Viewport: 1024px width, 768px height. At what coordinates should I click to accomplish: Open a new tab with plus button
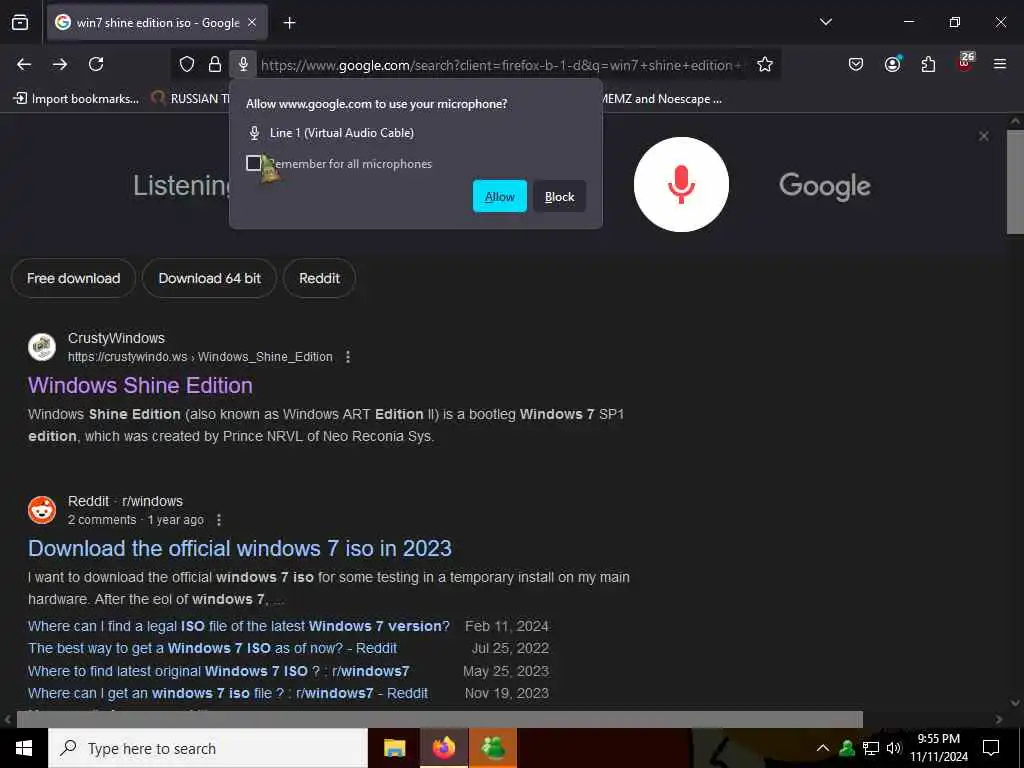(x=289, y=23)
